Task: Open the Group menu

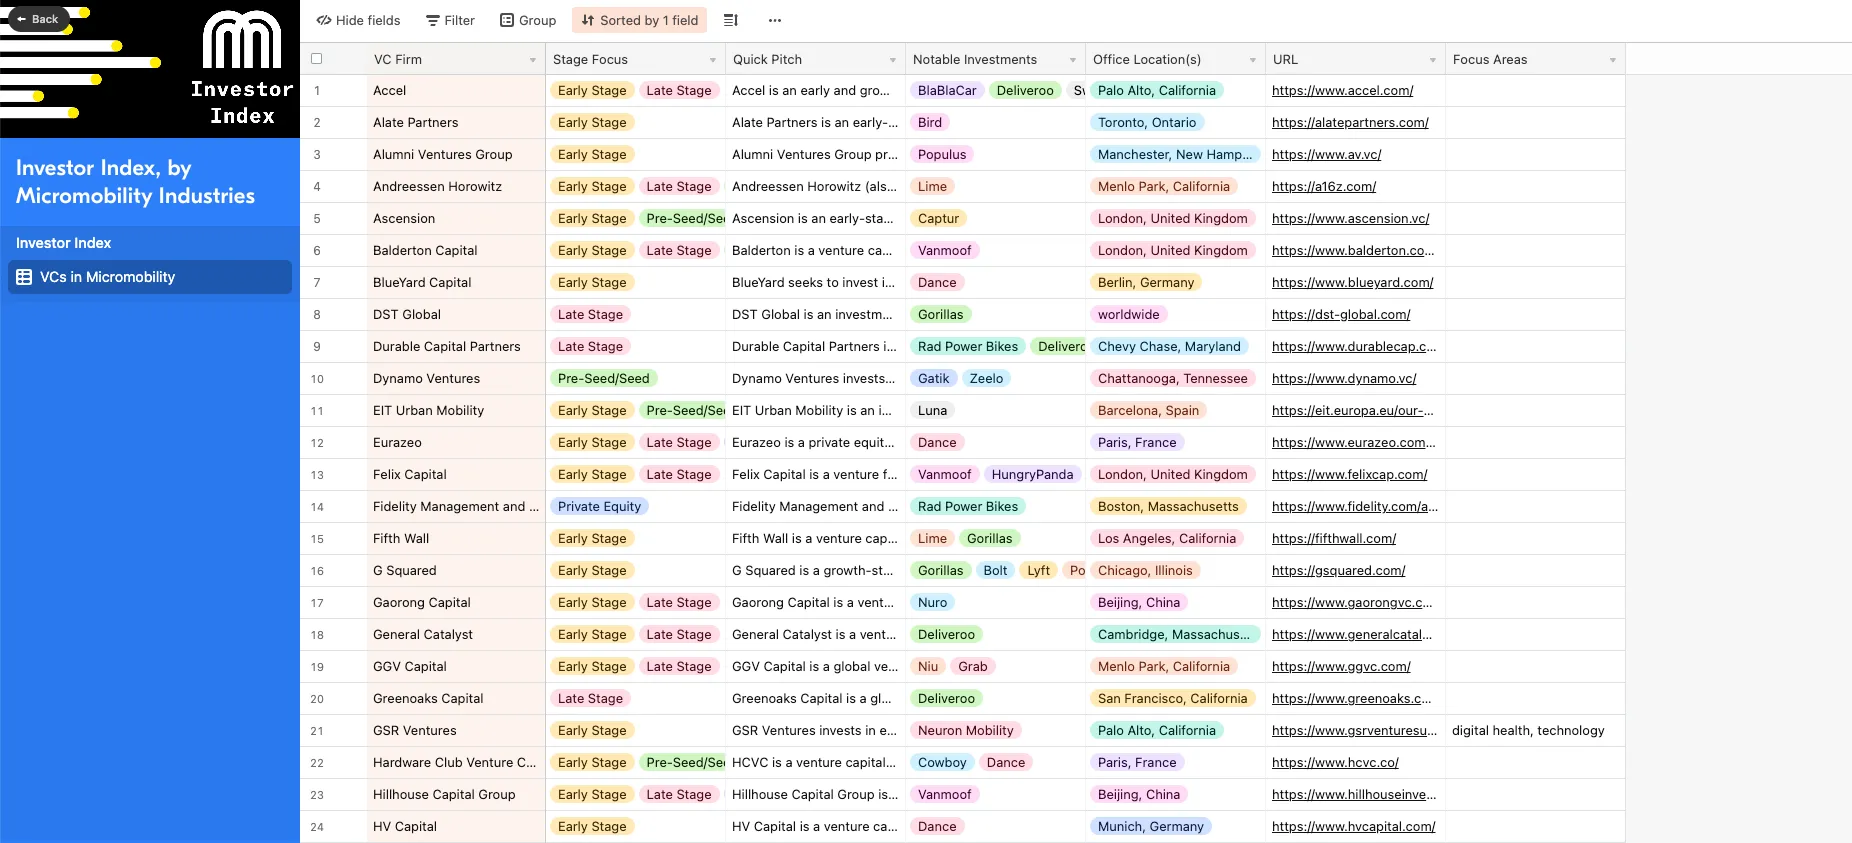Action: [x=528, y=20]
